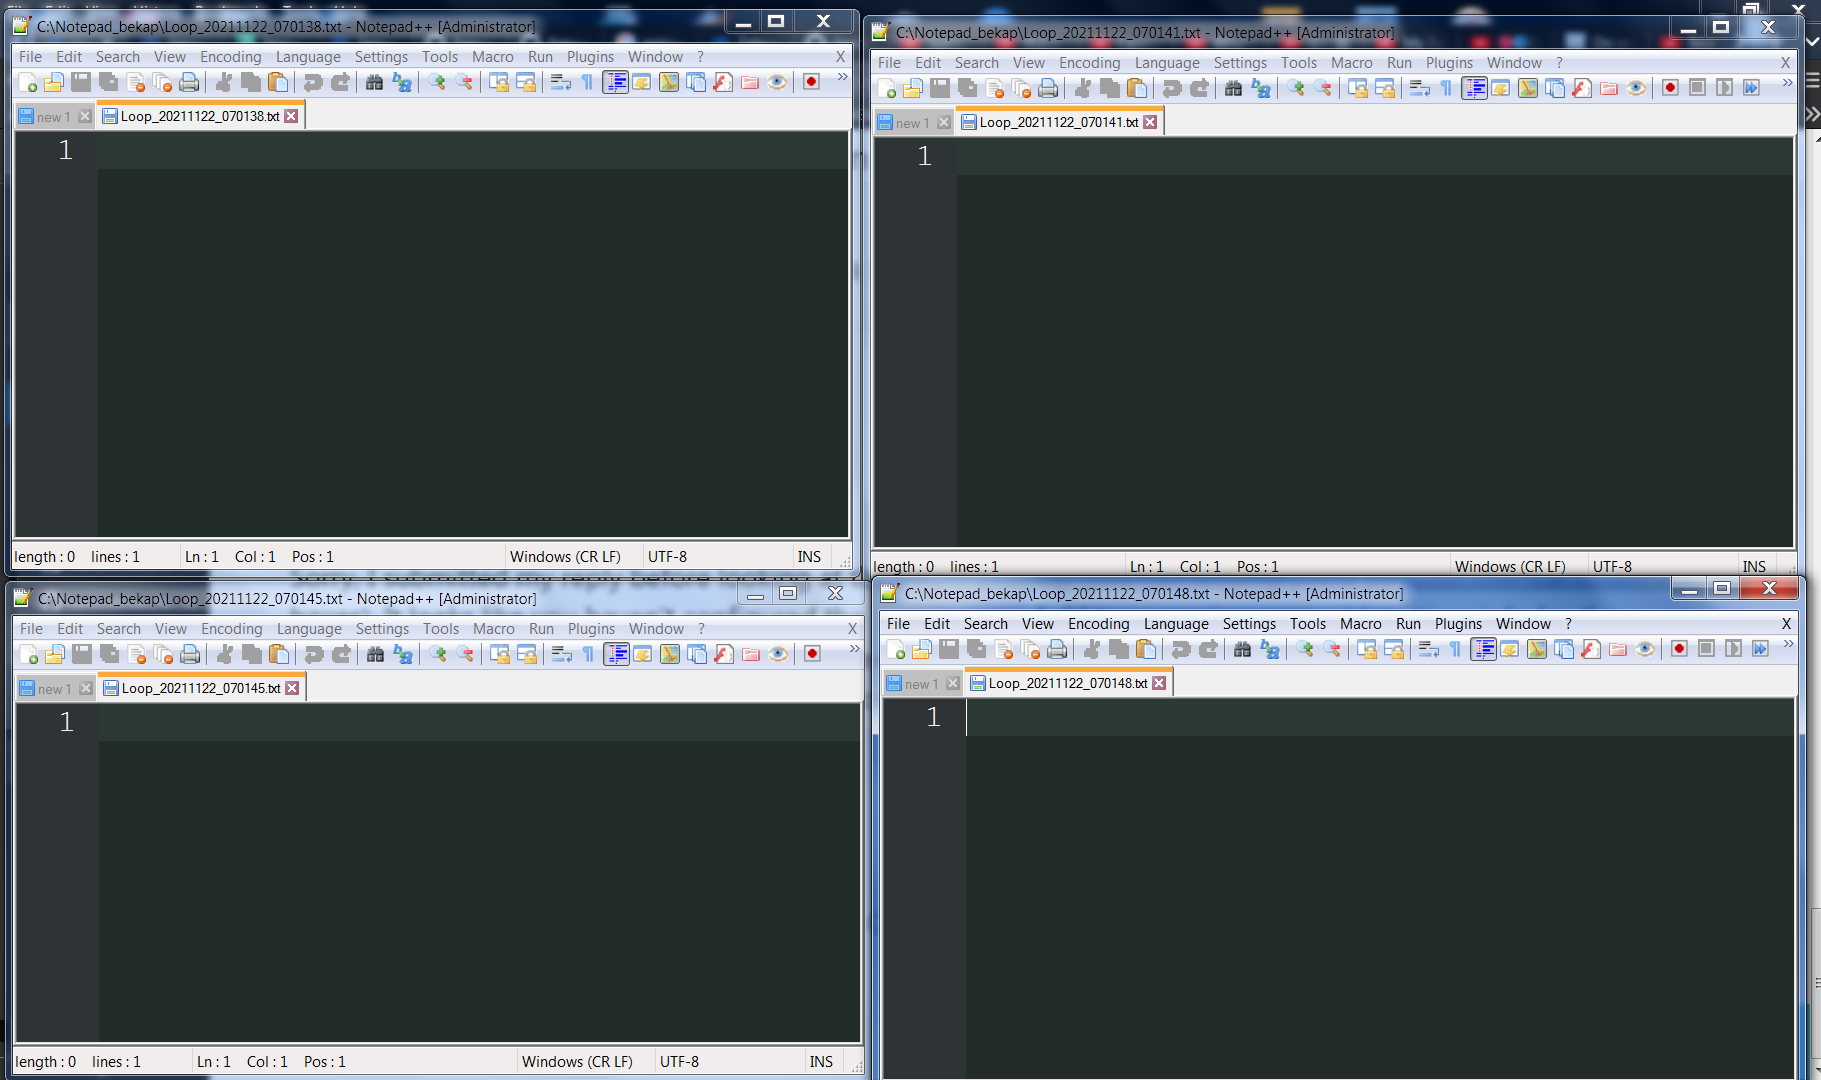Image resolution: width=1821 pixels, height=1080 pixels.
Task: Click Zoom Out icon in the 070141 window
Action: [x=1323, y=88]
